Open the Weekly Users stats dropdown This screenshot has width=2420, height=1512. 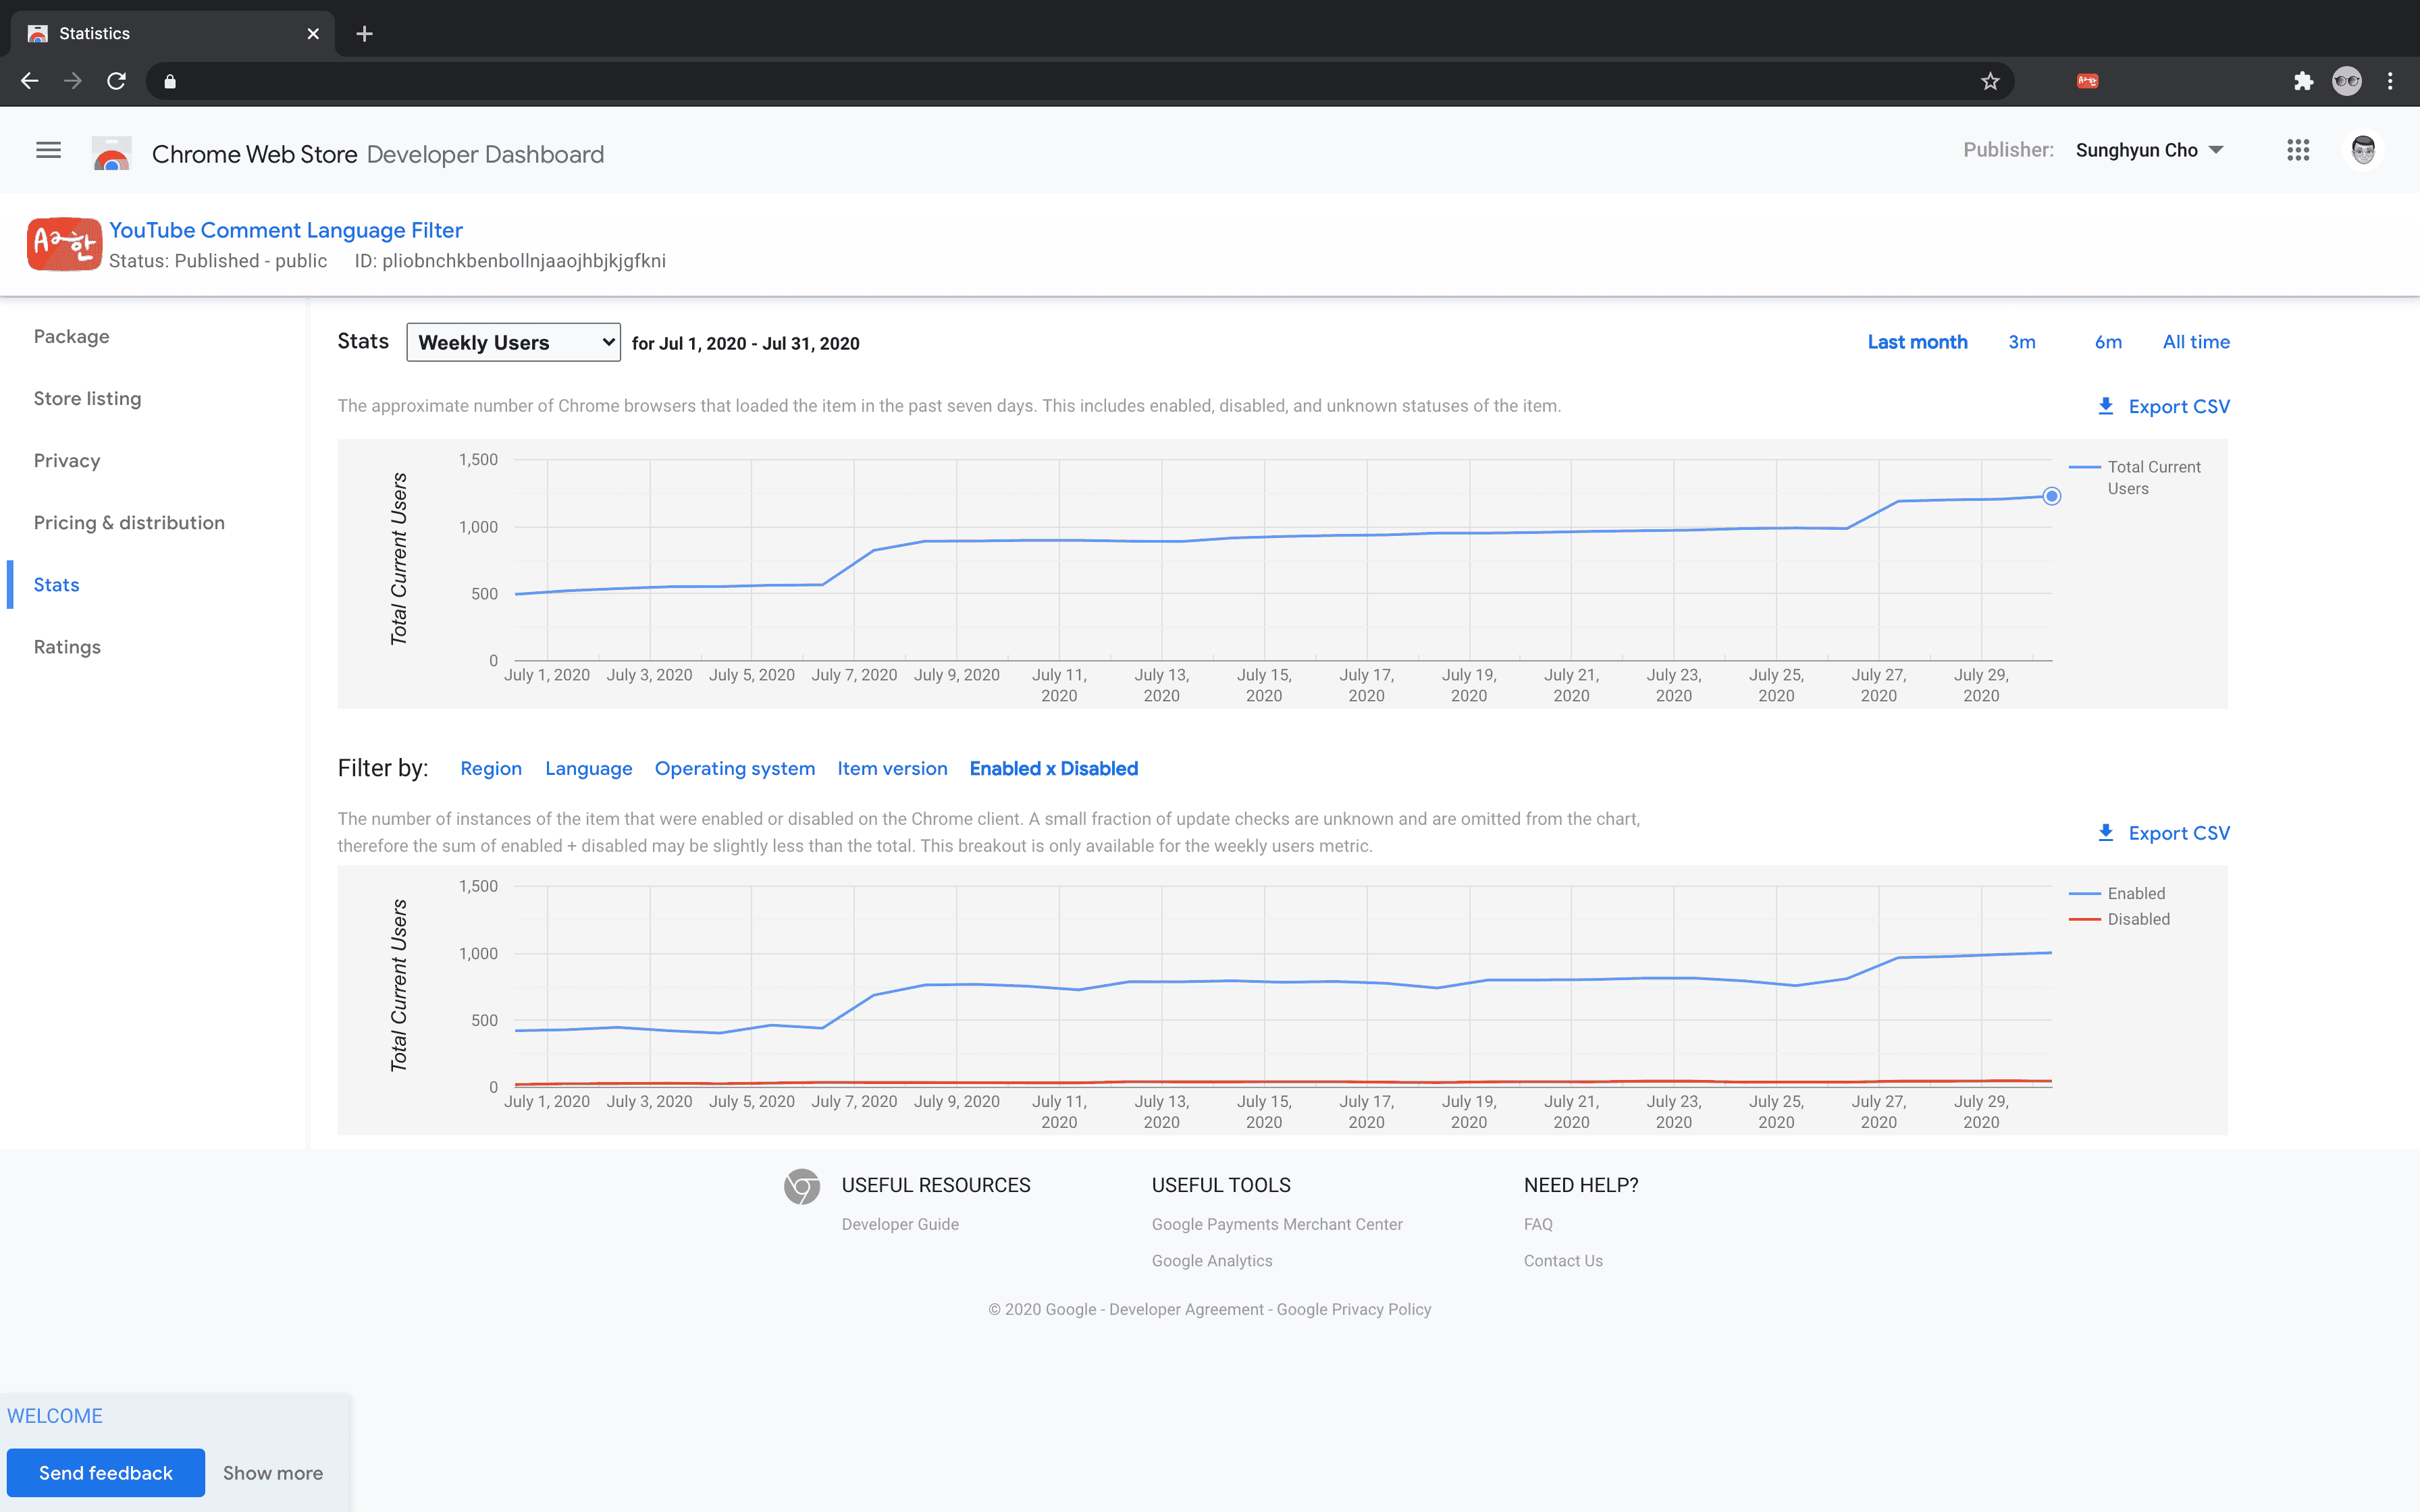click(513, 343)
